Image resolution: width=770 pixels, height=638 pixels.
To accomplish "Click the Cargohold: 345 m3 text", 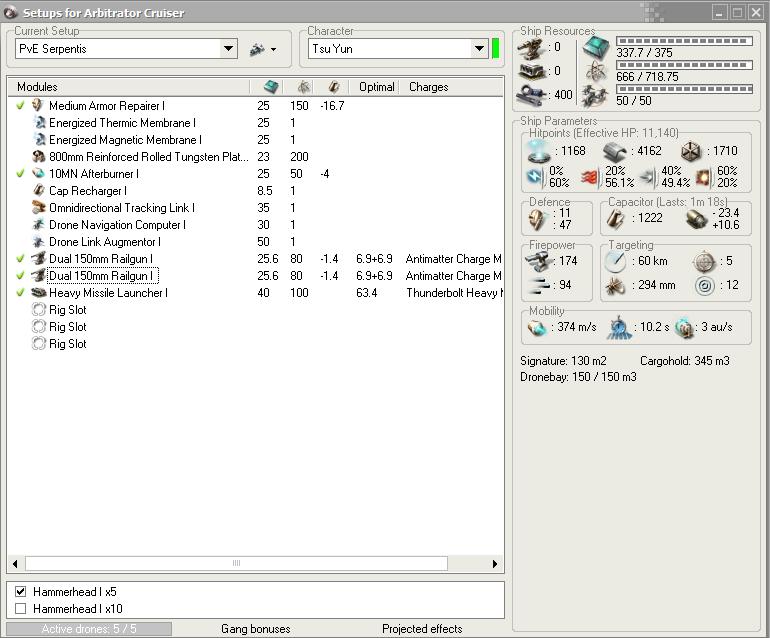I will point(685,361).
